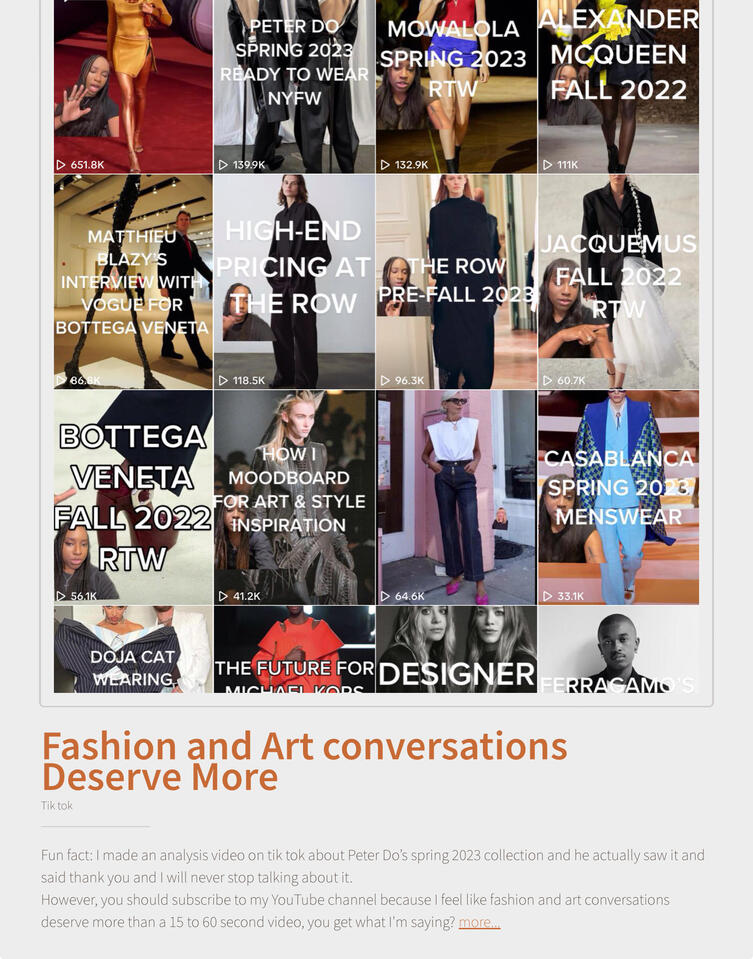
Task: Click play icon beside 111K views
Action: [x=547, y=165]
